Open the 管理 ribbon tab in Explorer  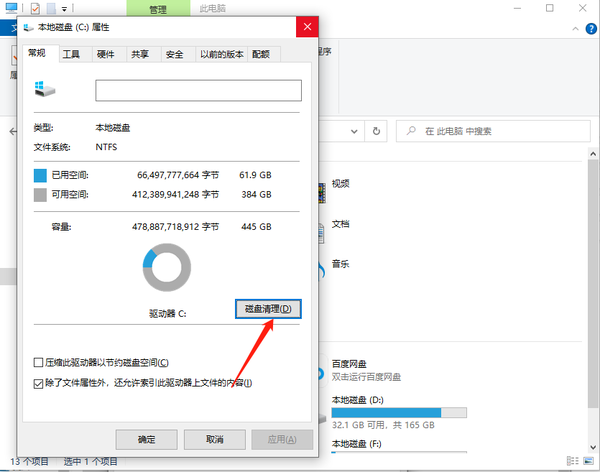tap(158, 8)
